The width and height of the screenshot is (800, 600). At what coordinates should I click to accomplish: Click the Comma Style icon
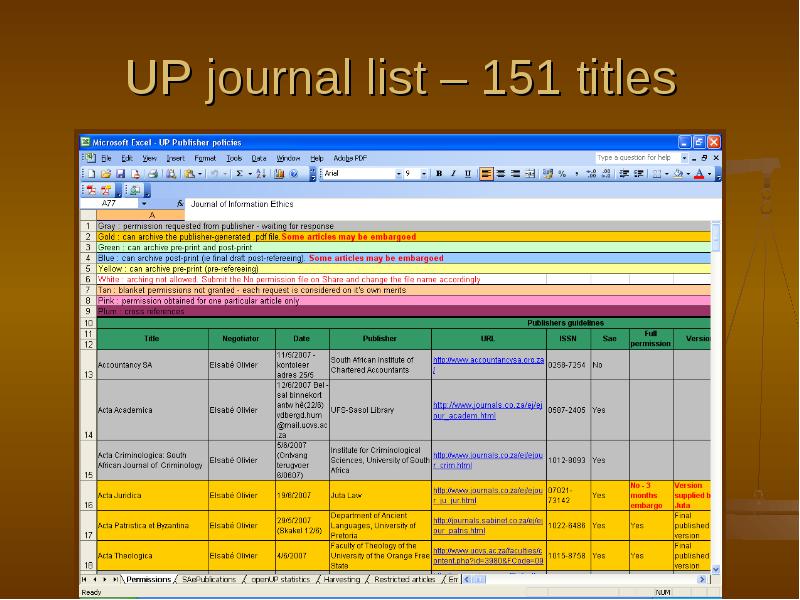pyautogui.click(x=577, y=174)
